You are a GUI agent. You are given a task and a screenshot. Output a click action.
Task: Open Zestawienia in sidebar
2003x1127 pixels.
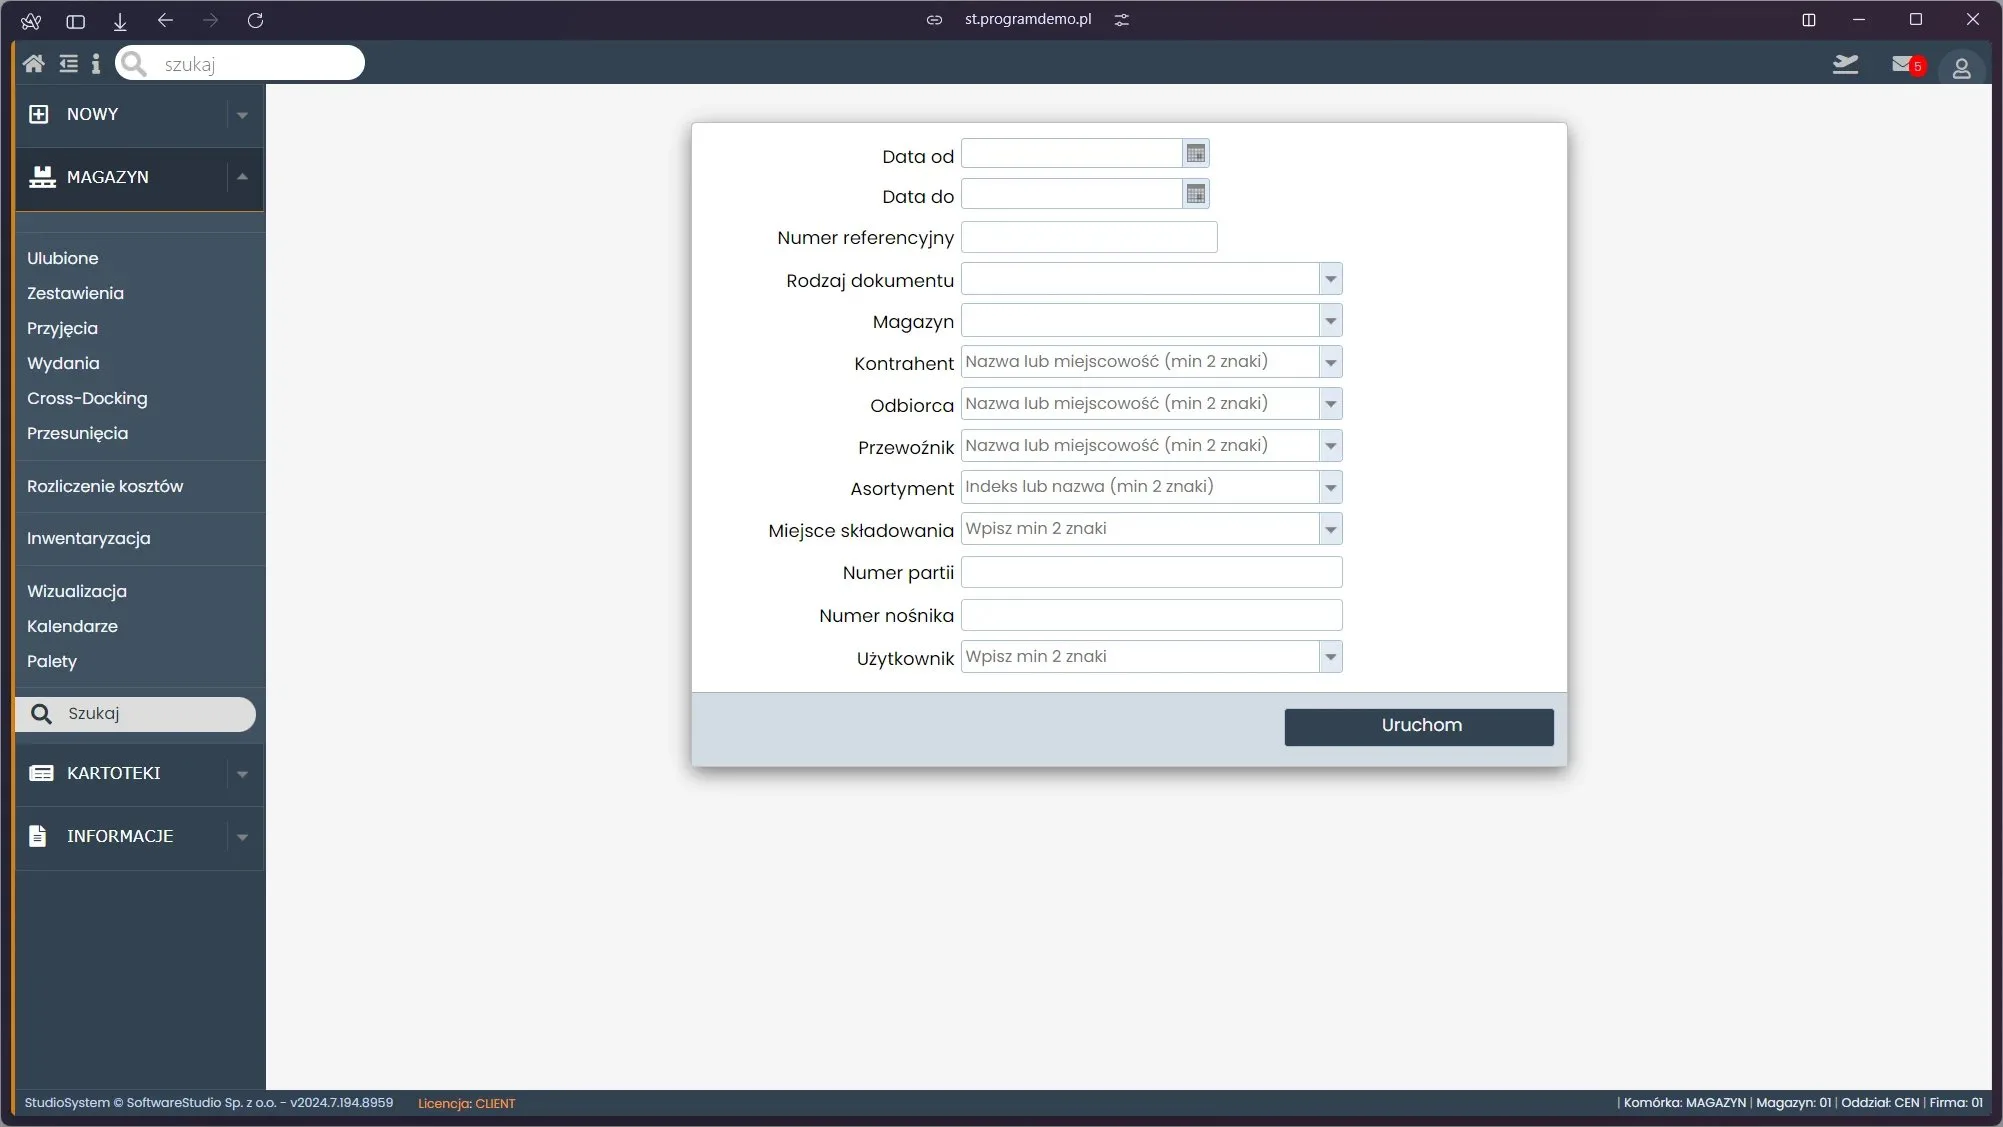pyautogui.click(x=76, y=293)
